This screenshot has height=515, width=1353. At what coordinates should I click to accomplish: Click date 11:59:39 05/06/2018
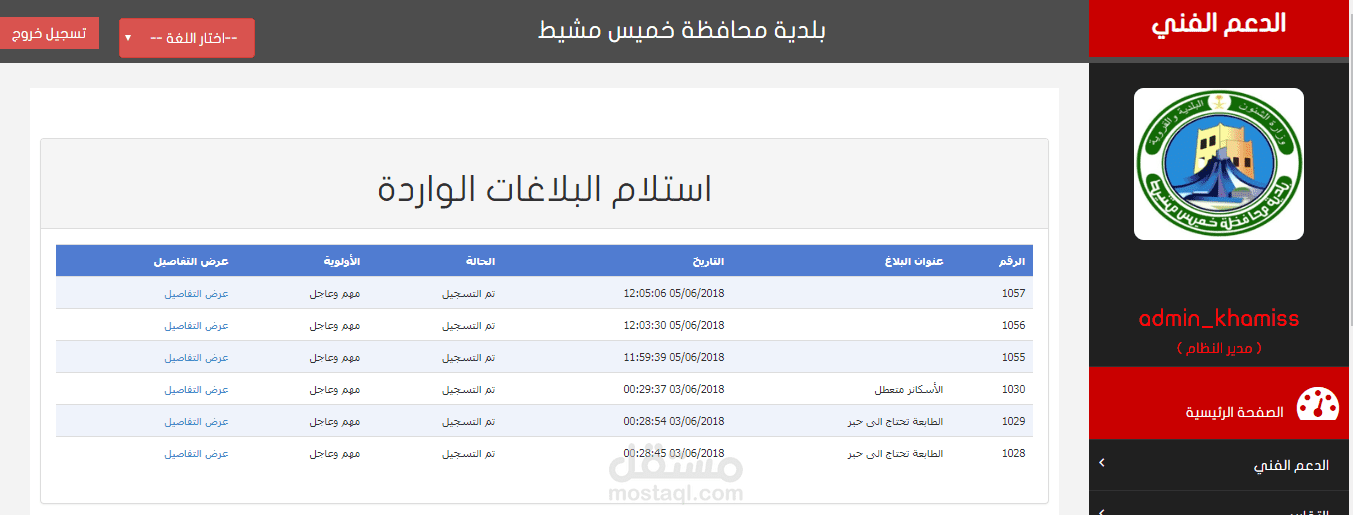tap(674, 358)
